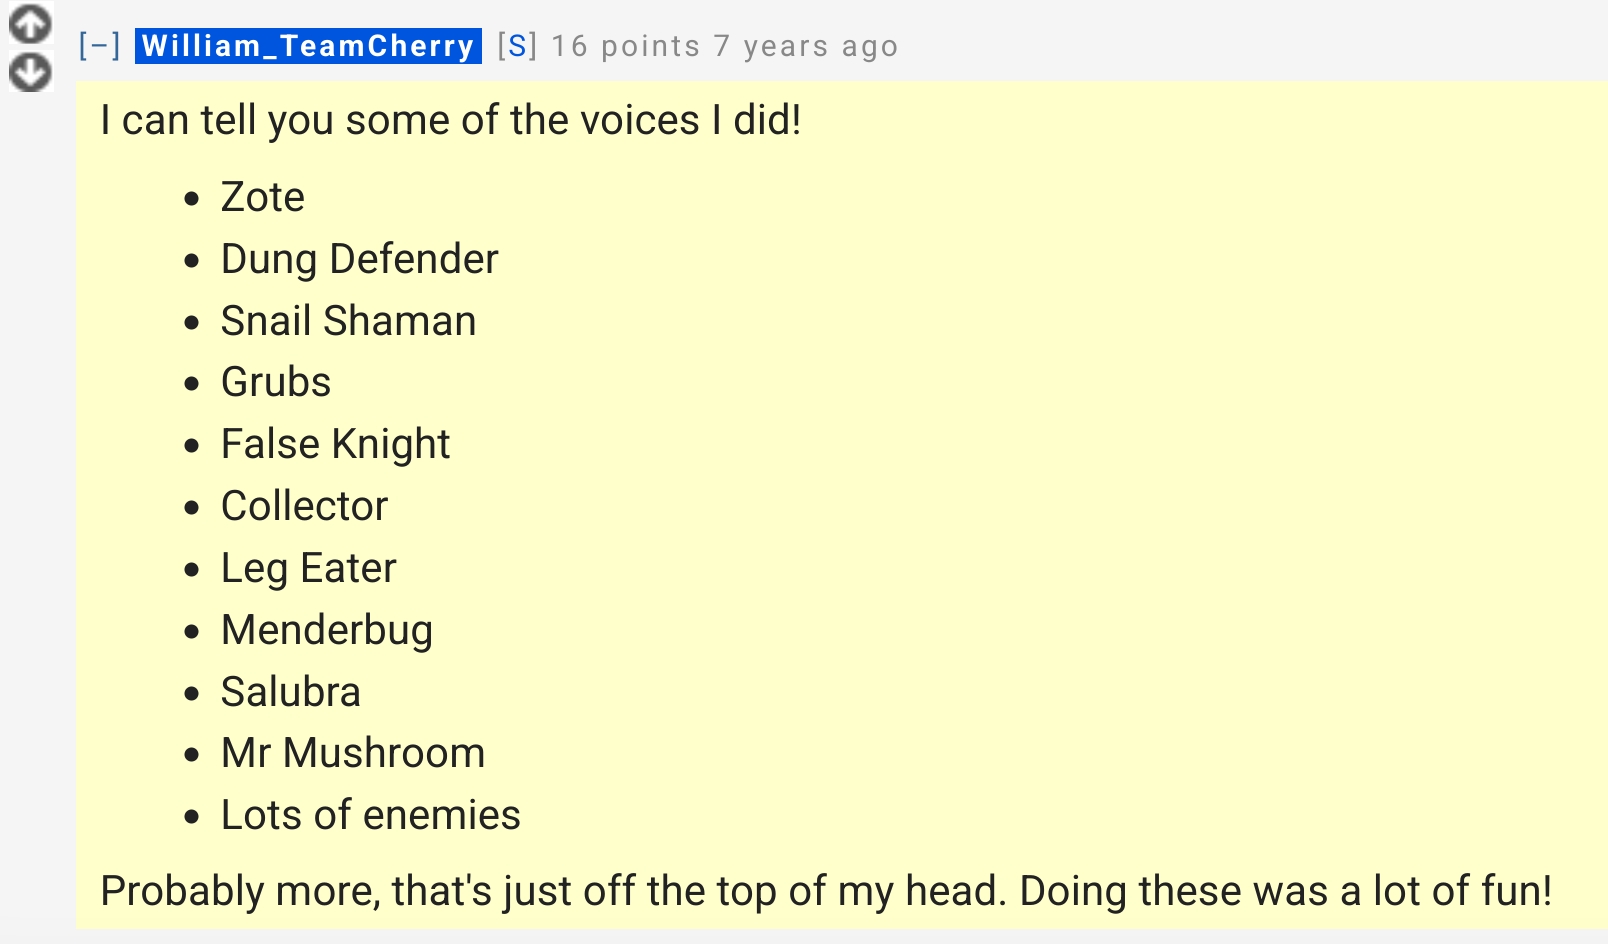Upvote William_TeamCherry's comment
This screenshot has width=1608, height=944.
tap(30, 24)
